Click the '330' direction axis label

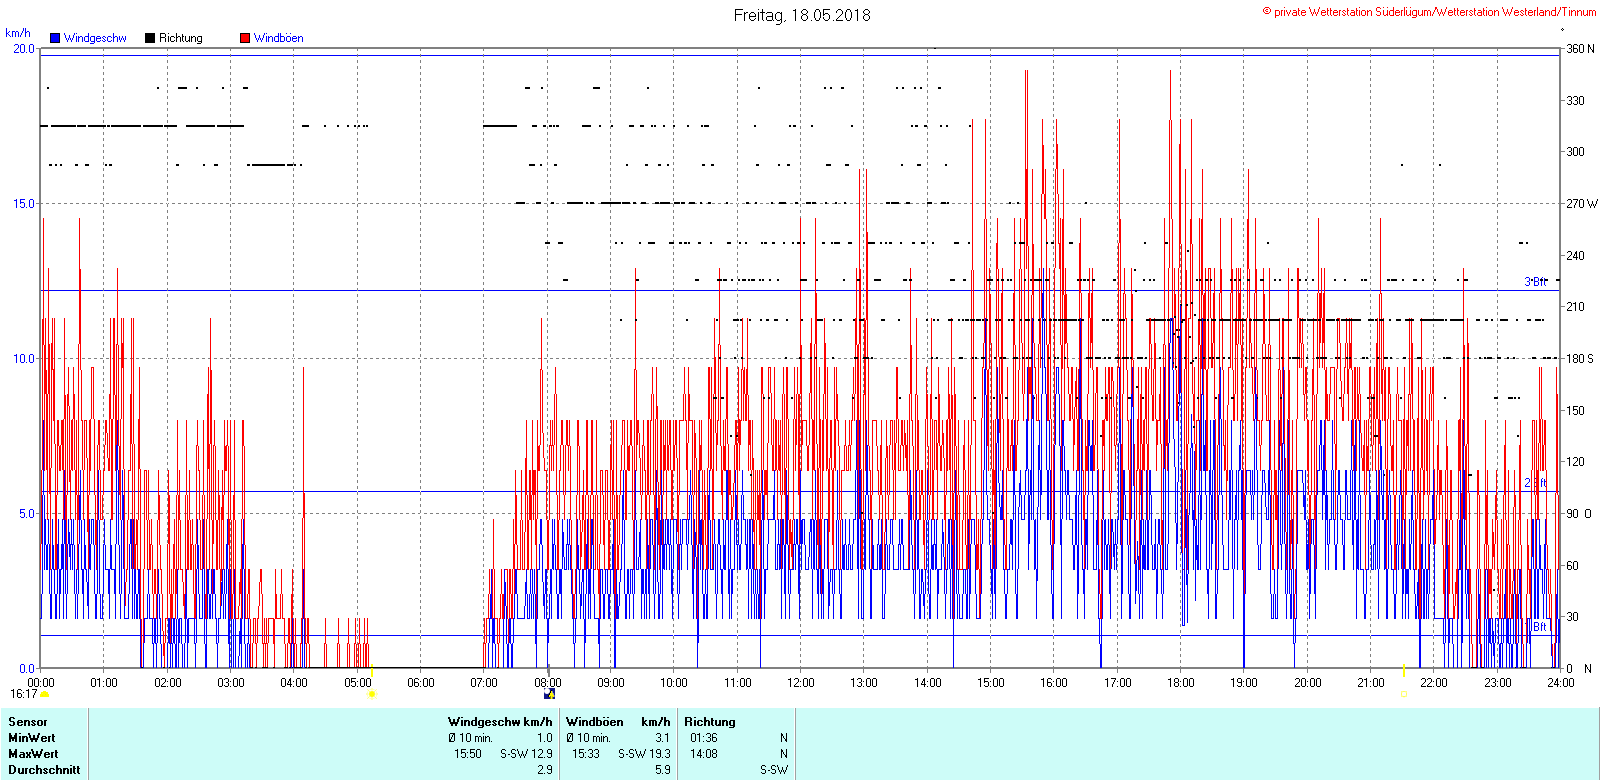coord(1575,101)
